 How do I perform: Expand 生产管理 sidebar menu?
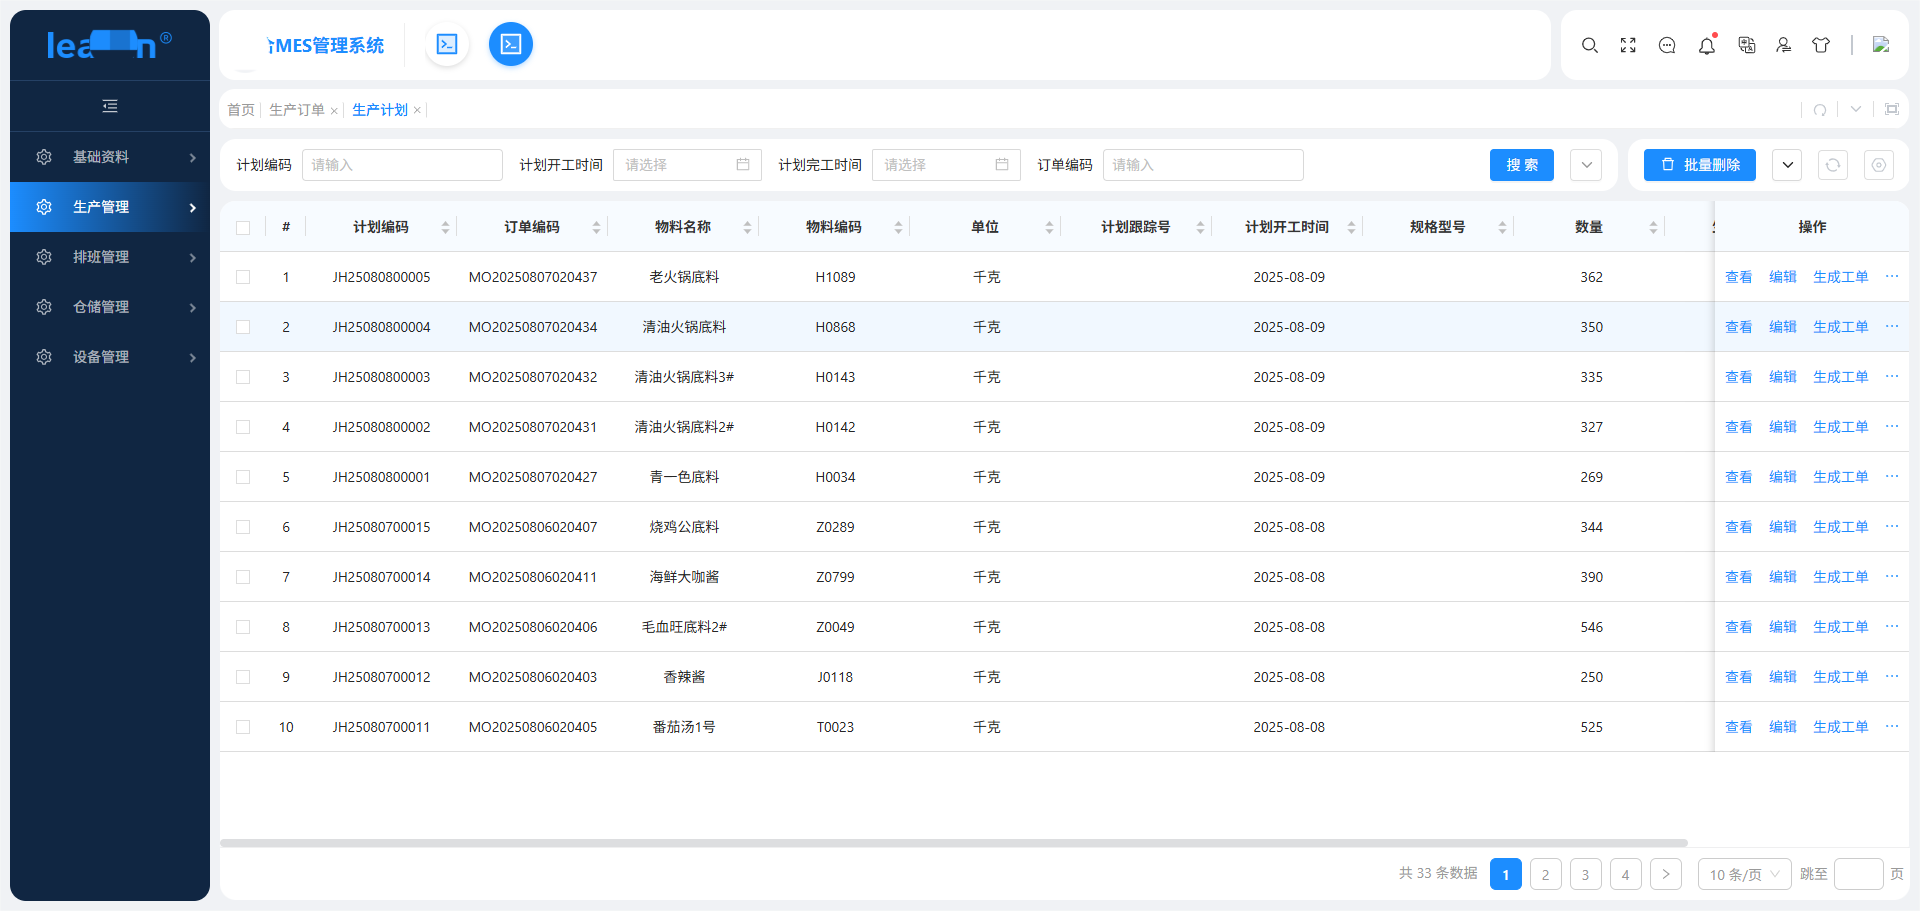[x=110, y=207]
